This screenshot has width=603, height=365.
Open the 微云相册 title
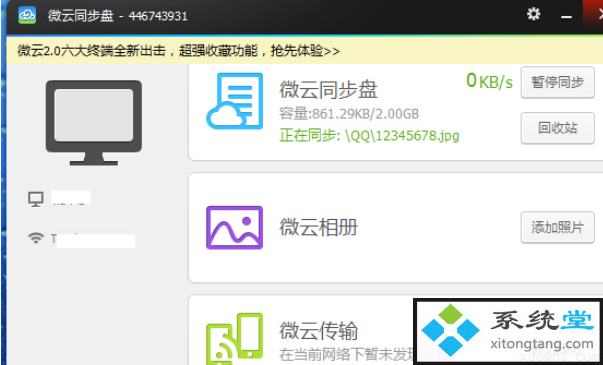point(318,227)
